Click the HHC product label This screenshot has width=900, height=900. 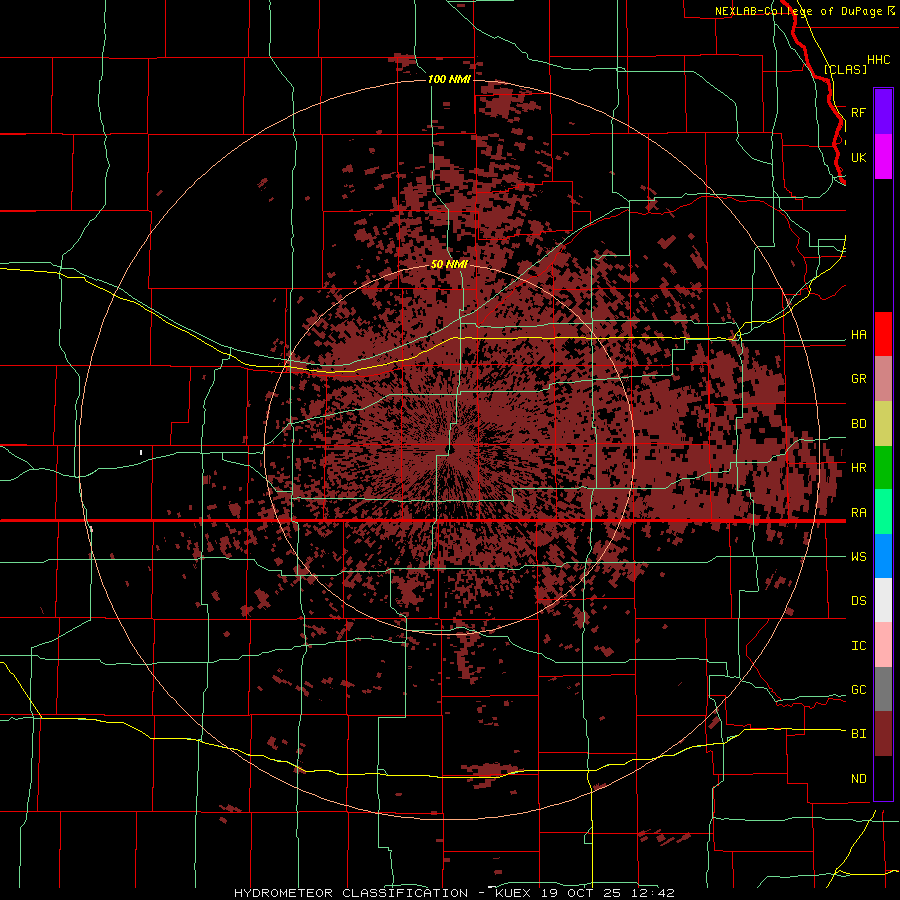pos(878,60)
